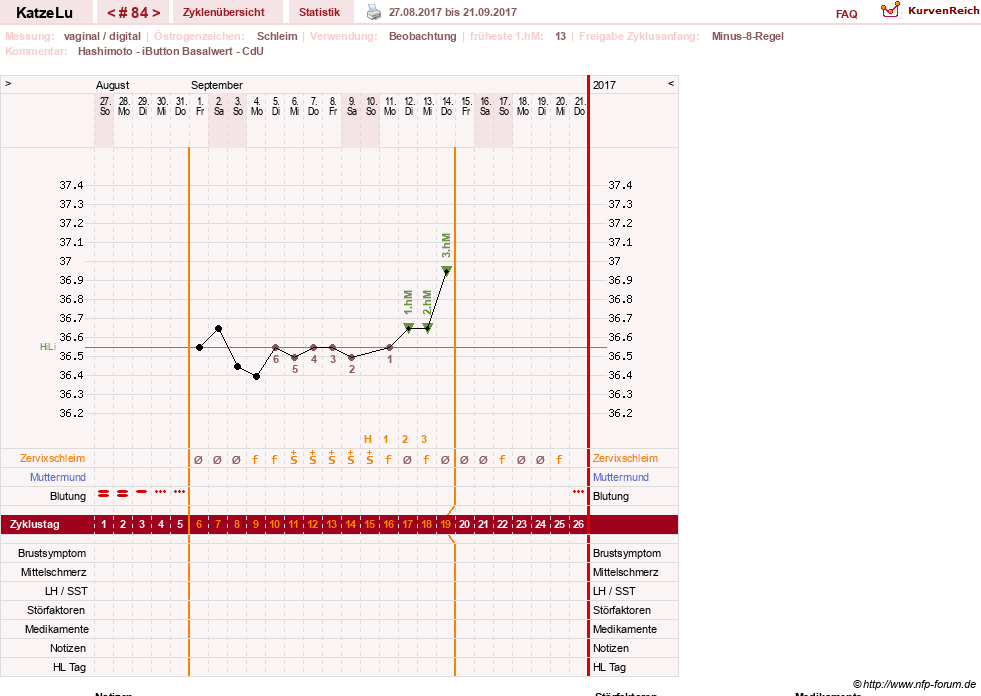This screenshot has width=981, height=696.
Task: Click the Ø mucus symbol on cycle day 19
Action: click(x=445, y=459)
